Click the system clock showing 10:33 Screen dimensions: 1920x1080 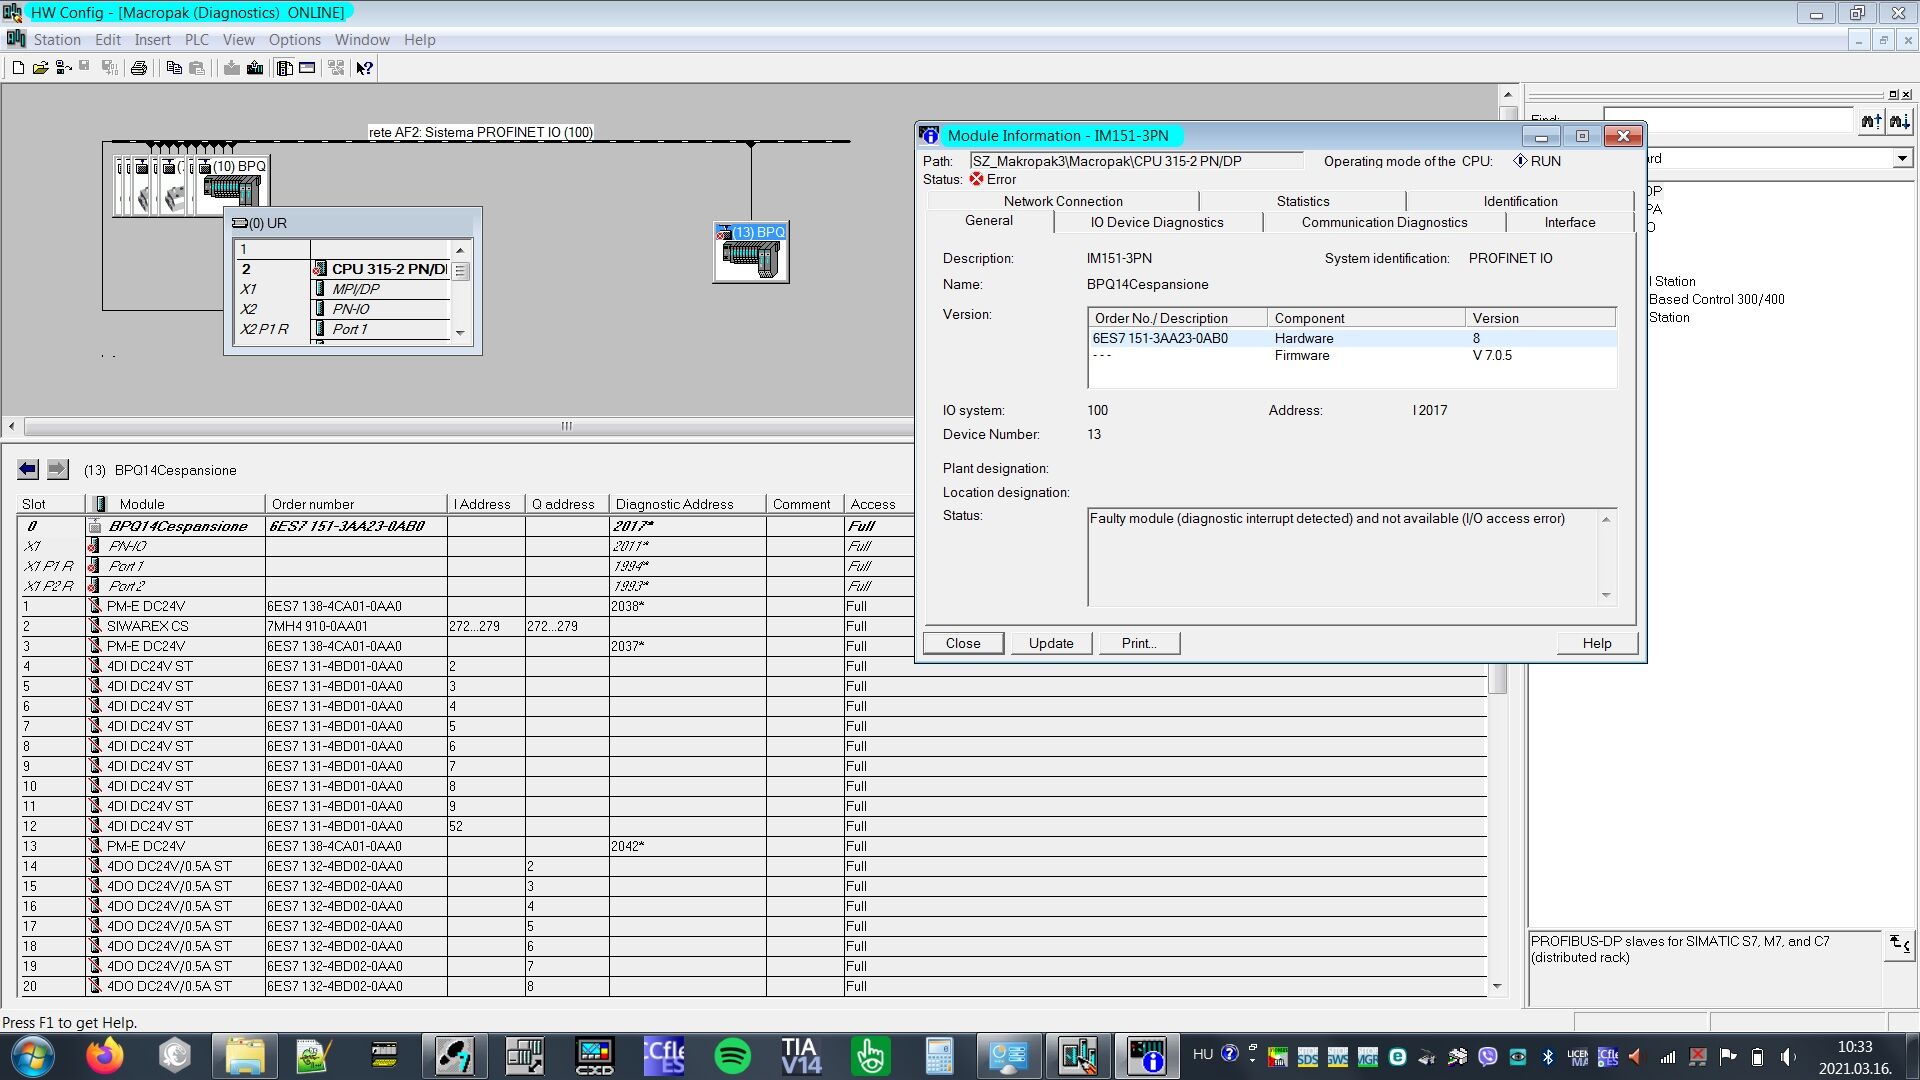tap(1855, 1047)
